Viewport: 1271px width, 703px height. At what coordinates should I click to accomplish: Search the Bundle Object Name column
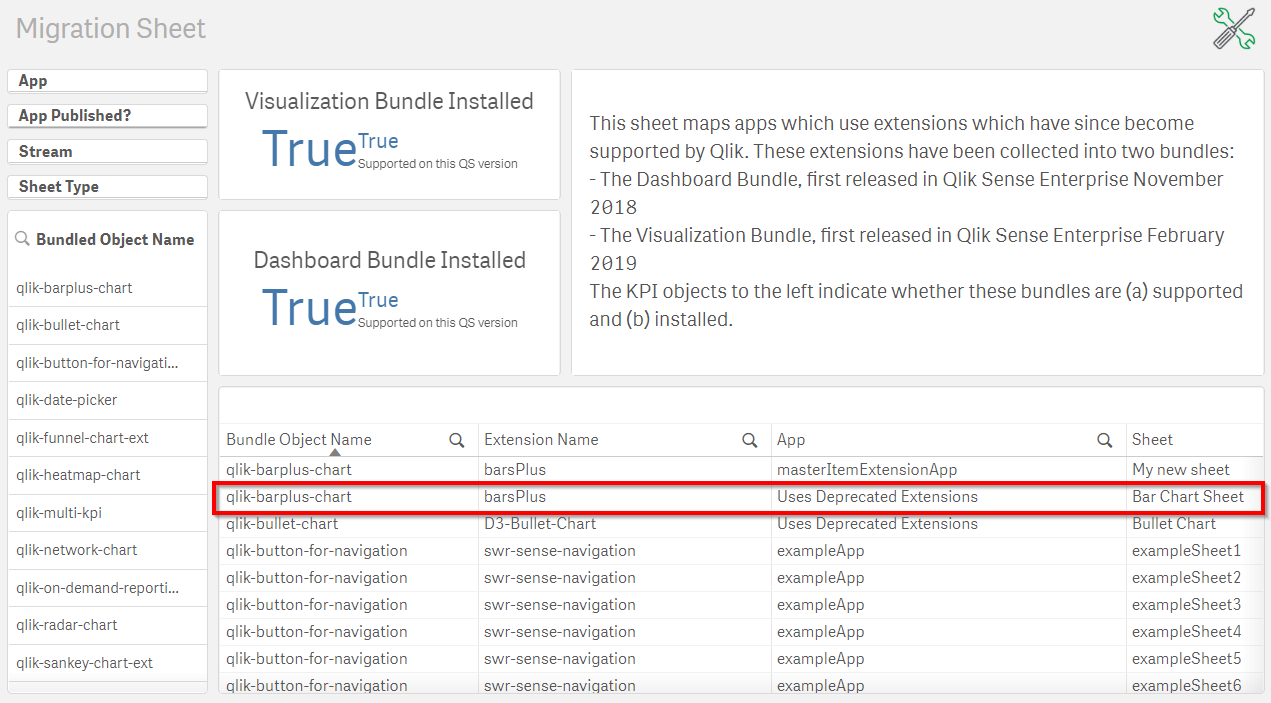click(457, 440)
